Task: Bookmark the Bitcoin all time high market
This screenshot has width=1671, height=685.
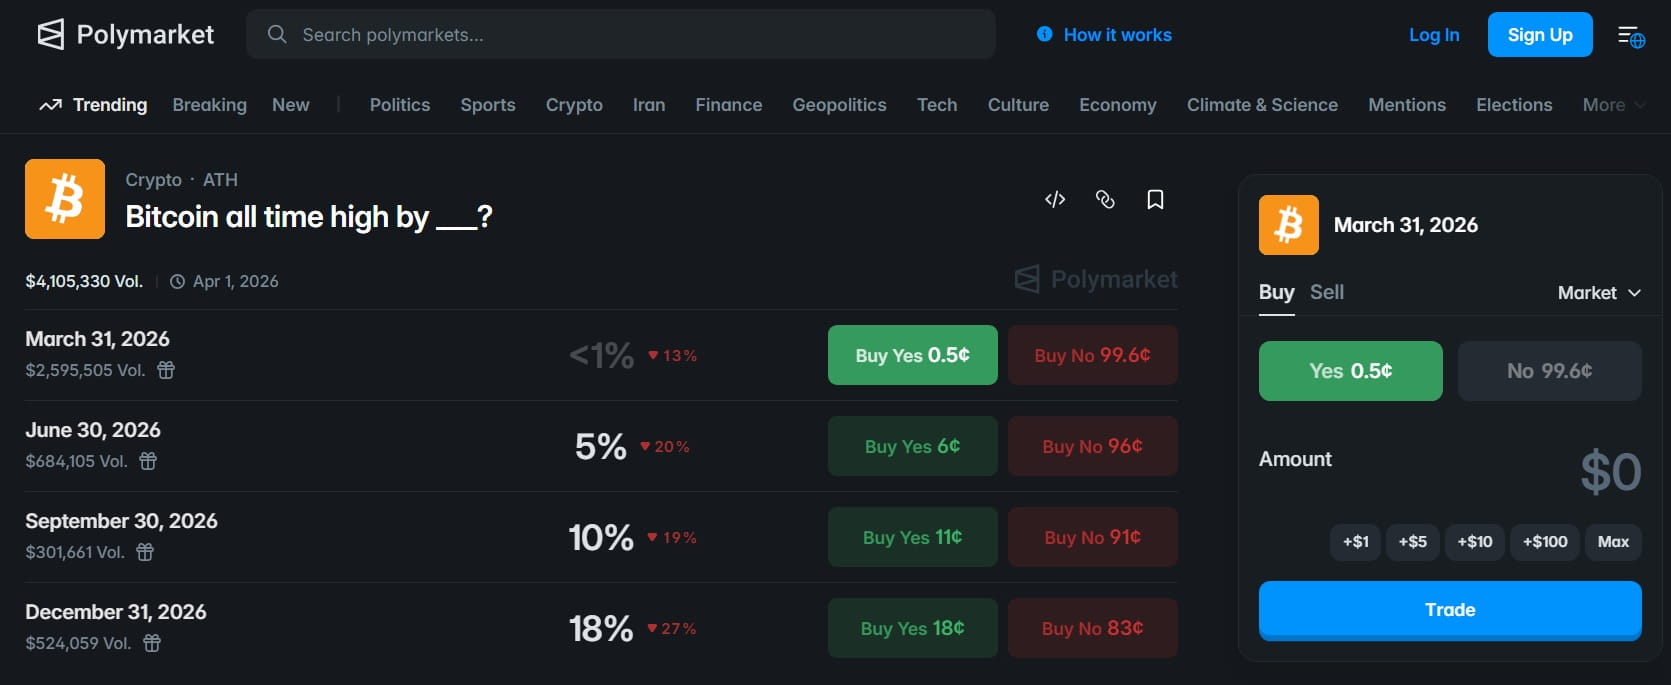Action: pos(1155,200)
